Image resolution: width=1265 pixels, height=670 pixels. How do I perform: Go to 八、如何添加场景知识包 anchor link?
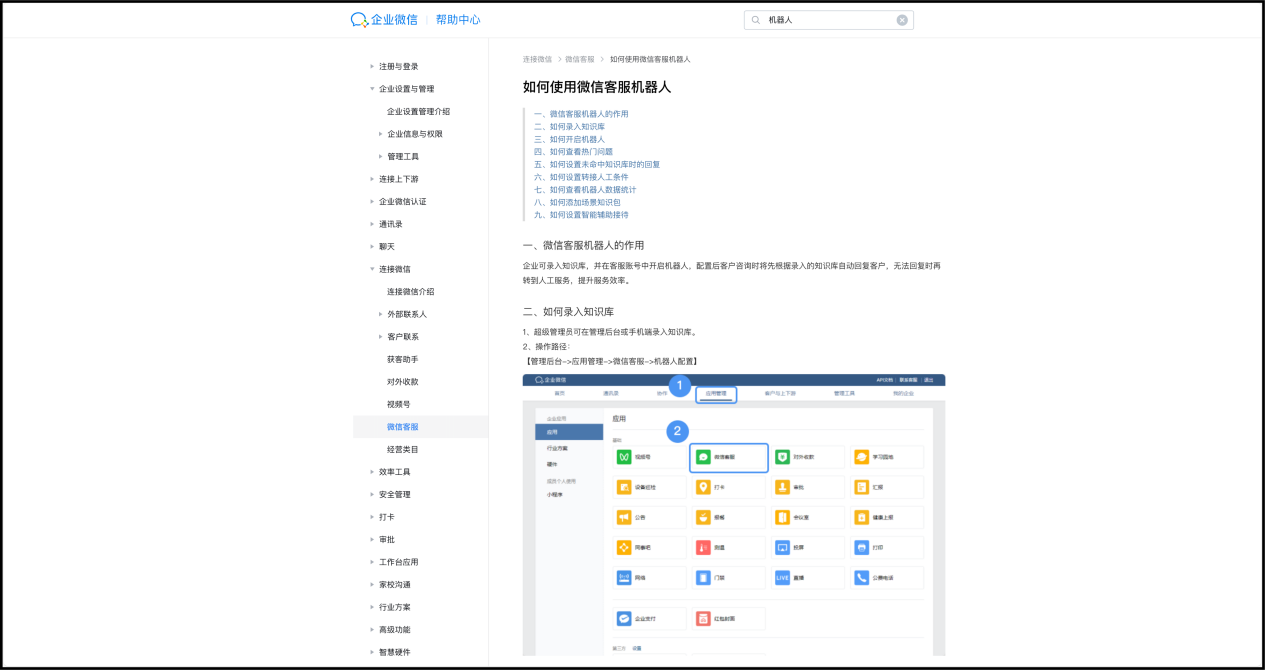click(x=584, y=202)
